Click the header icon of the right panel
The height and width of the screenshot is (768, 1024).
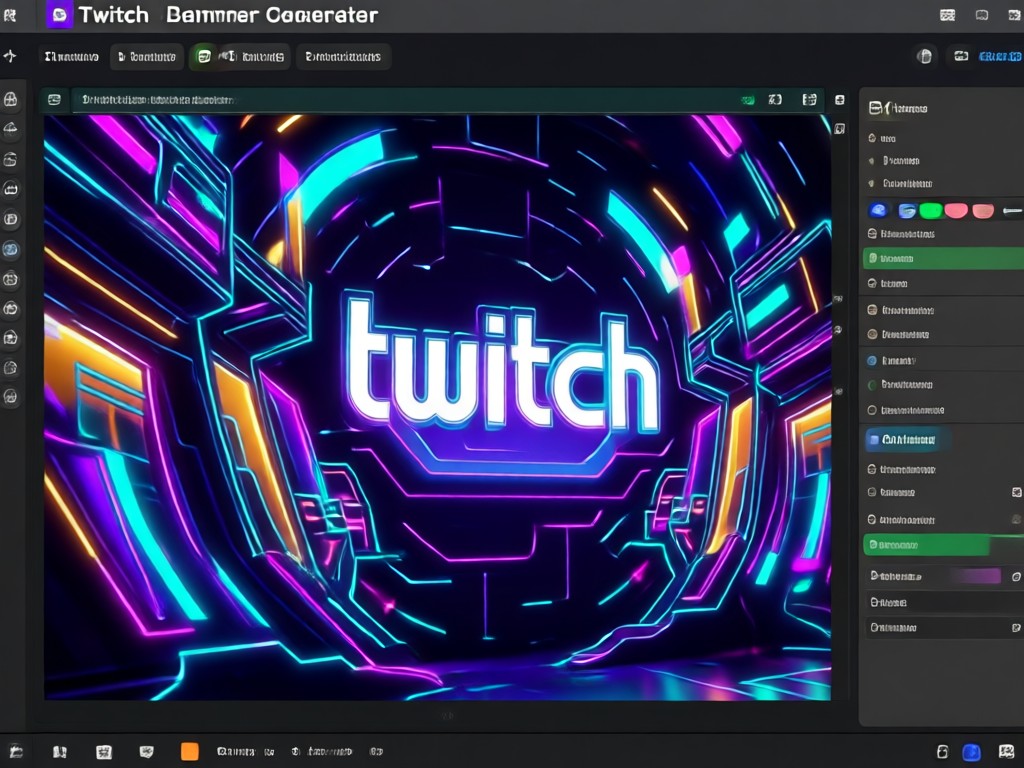point(876,108)
